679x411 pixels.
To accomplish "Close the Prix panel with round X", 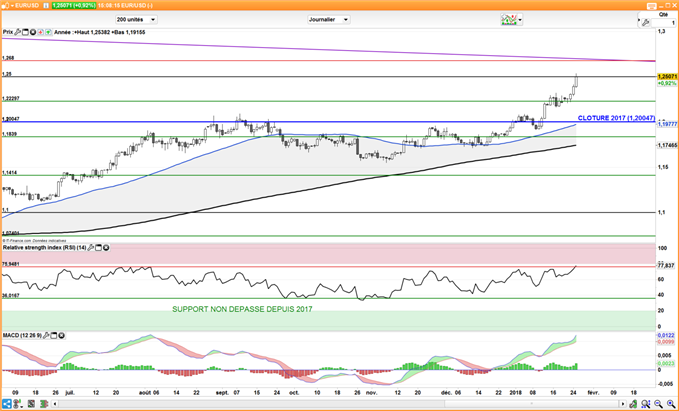I will pos(33,32).
